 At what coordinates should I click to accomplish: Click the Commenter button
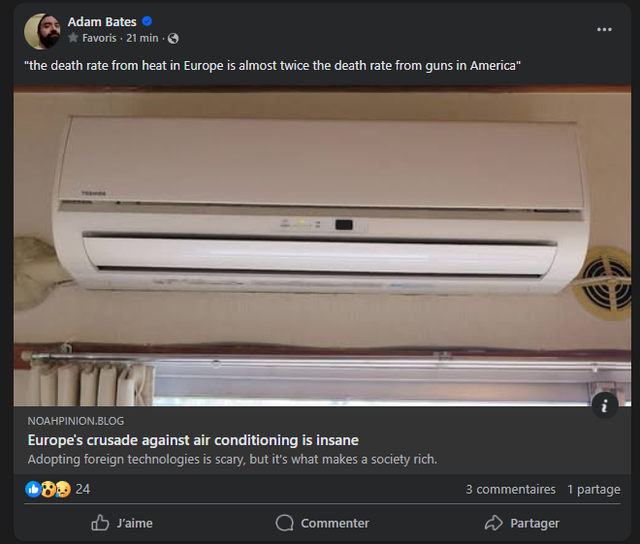[322, 523]
